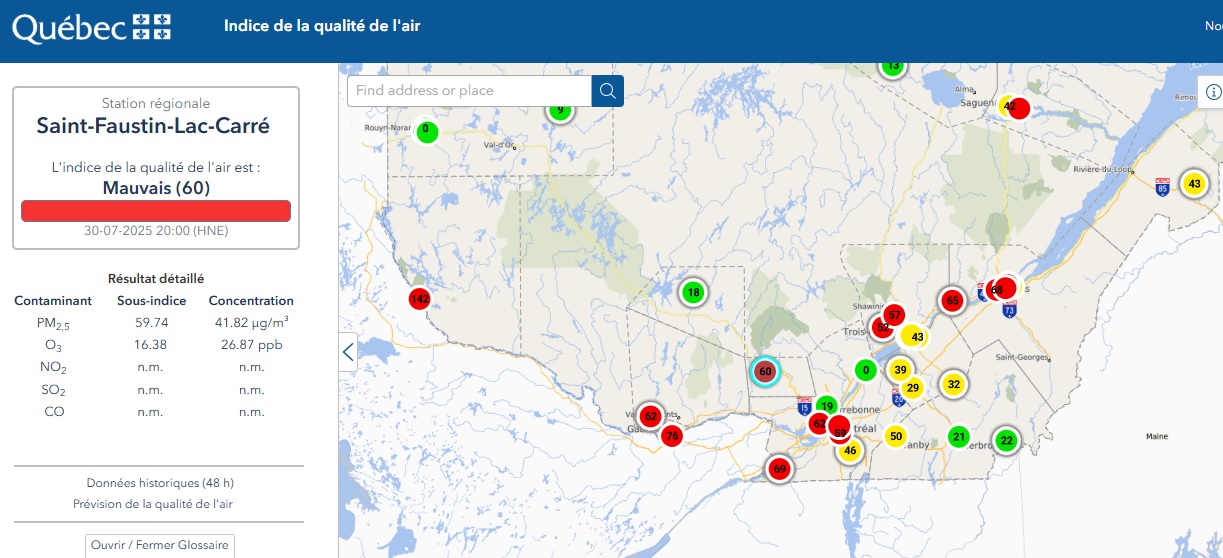Select the yellow 43 marker near Rivière-du-Loup
This screenshot has width=1223, height=558.
(x=1193, y=184)
